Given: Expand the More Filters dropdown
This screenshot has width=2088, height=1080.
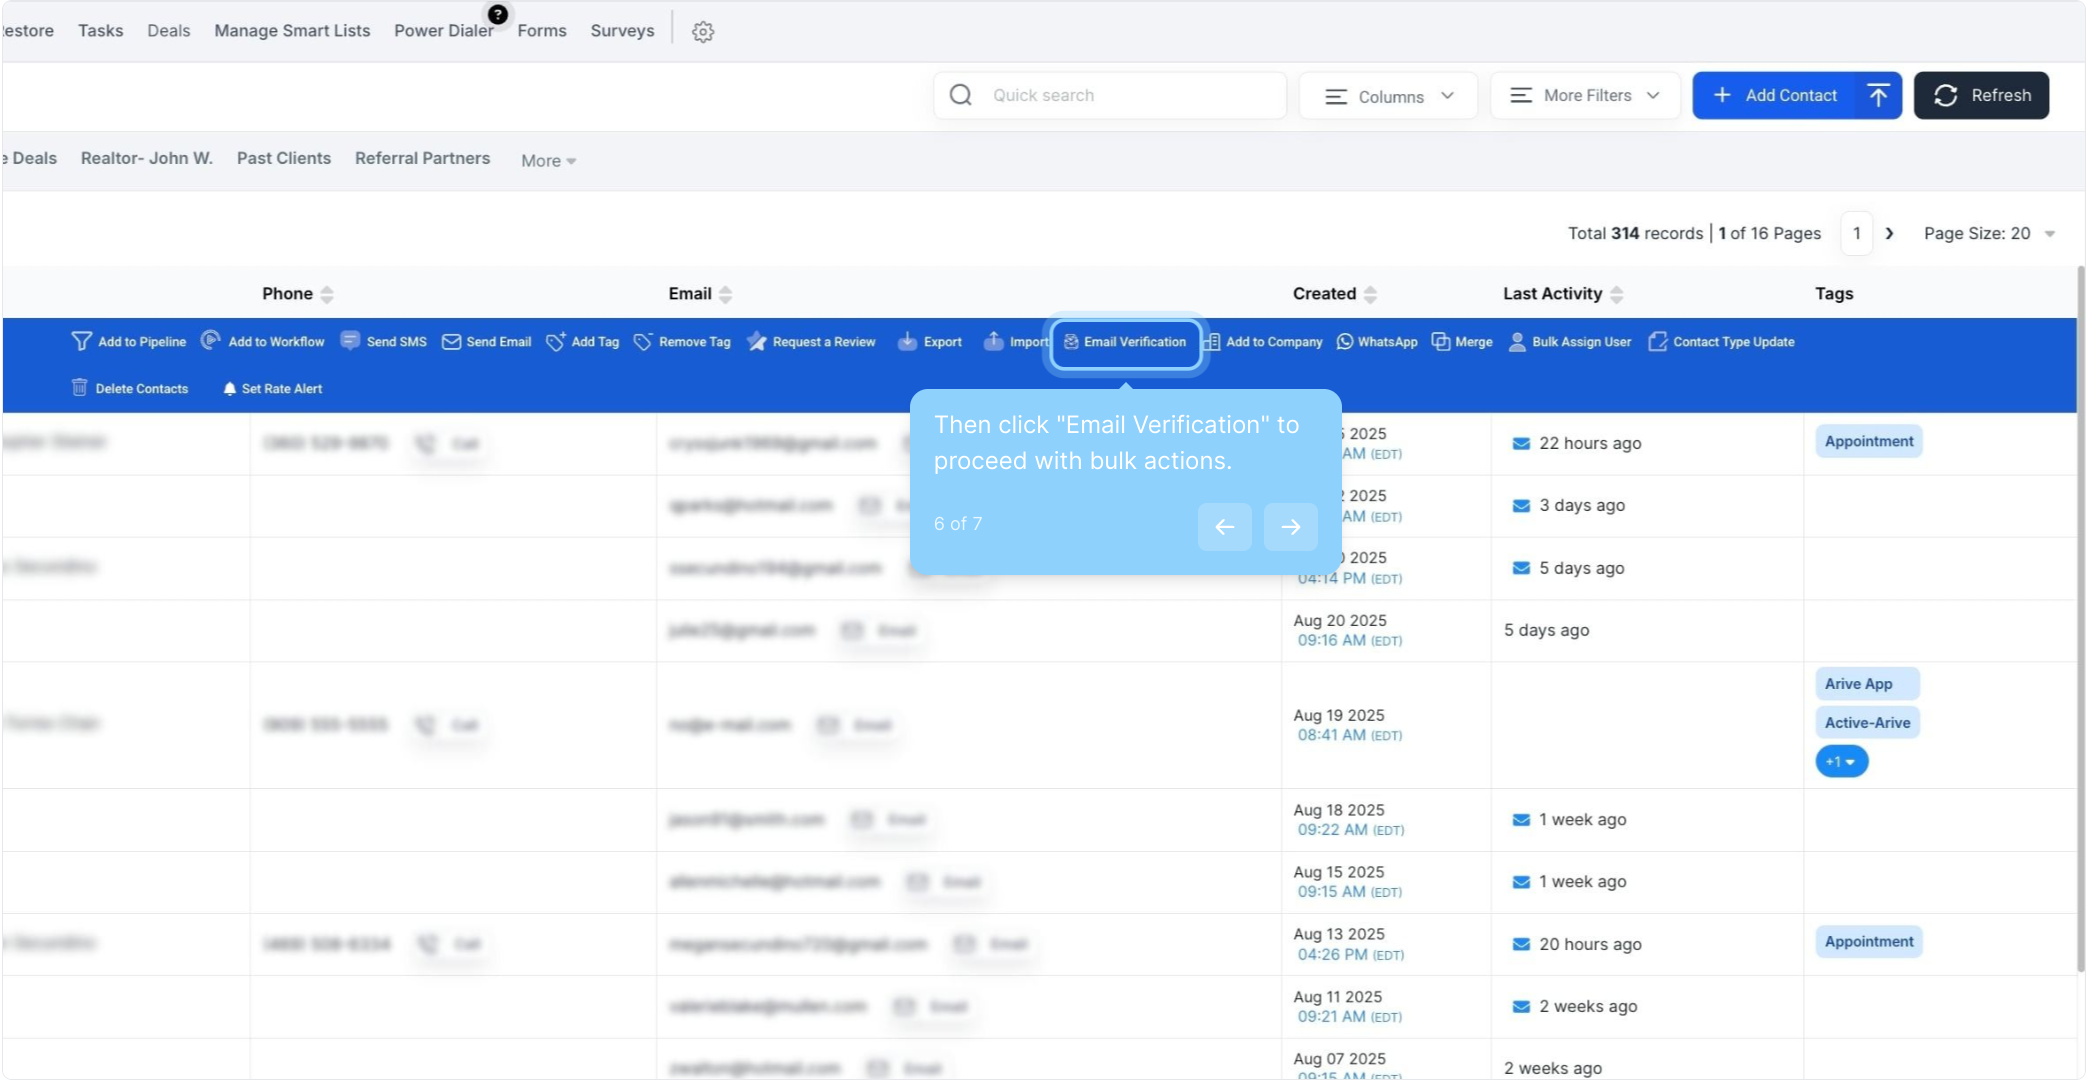Looking at the screenshot, I should click(1585, 96).
